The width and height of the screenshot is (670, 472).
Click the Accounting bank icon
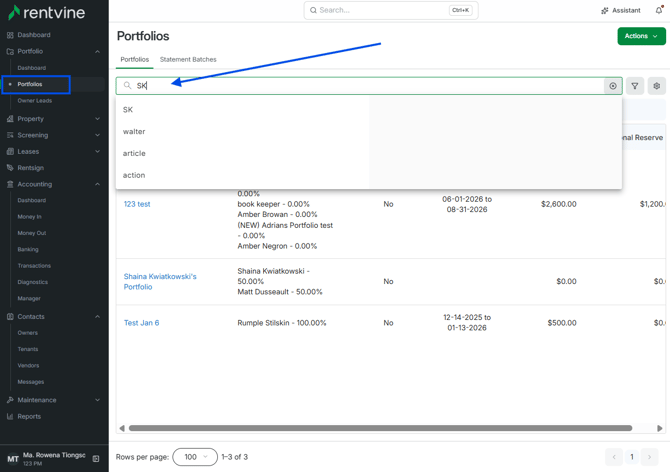[x=10, y=184]
